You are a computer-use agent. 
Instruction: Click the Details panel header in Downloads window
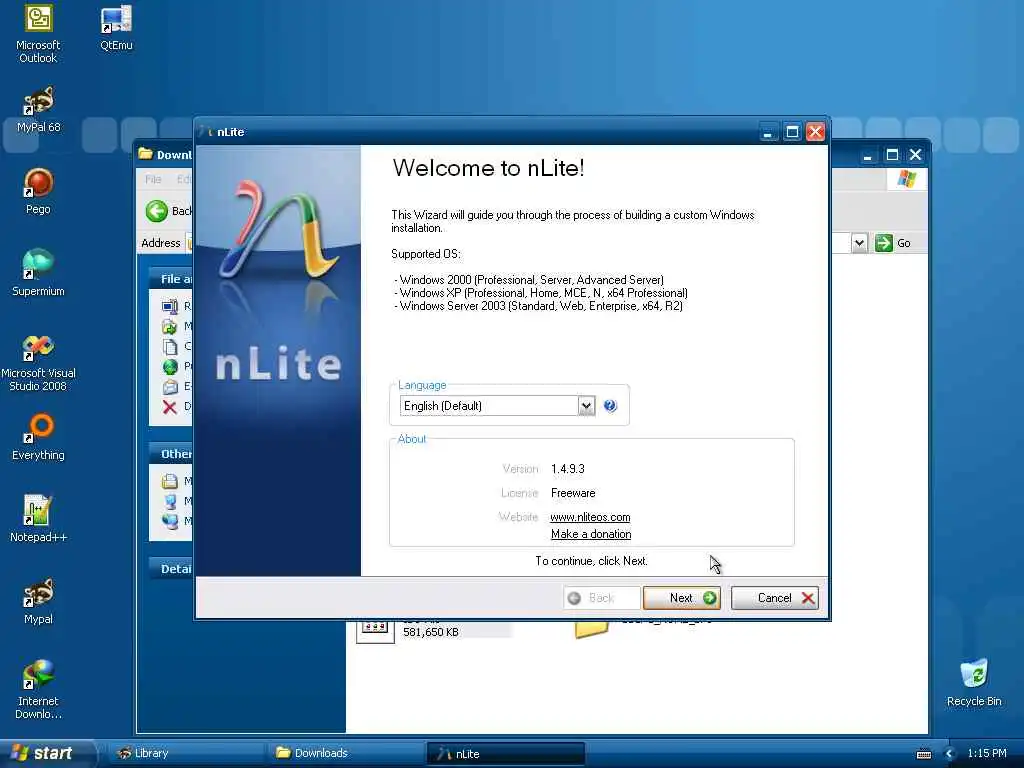click(x=171, y=568)
